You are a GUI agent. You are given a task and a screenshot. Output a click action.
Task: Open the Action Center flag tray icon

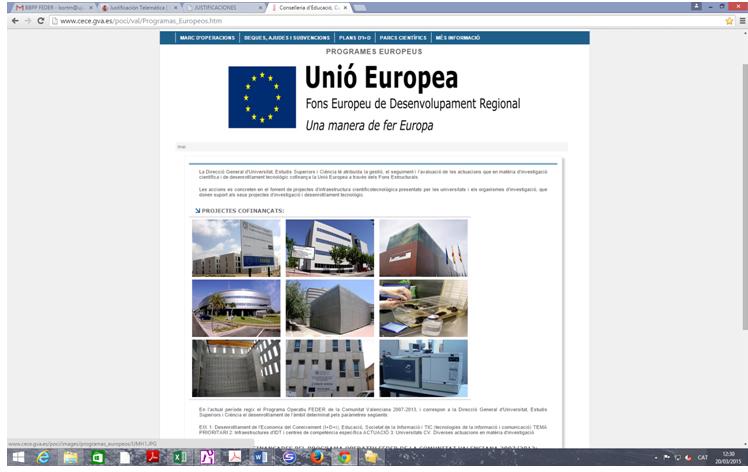pyautogui.click(x=666, y=458)
